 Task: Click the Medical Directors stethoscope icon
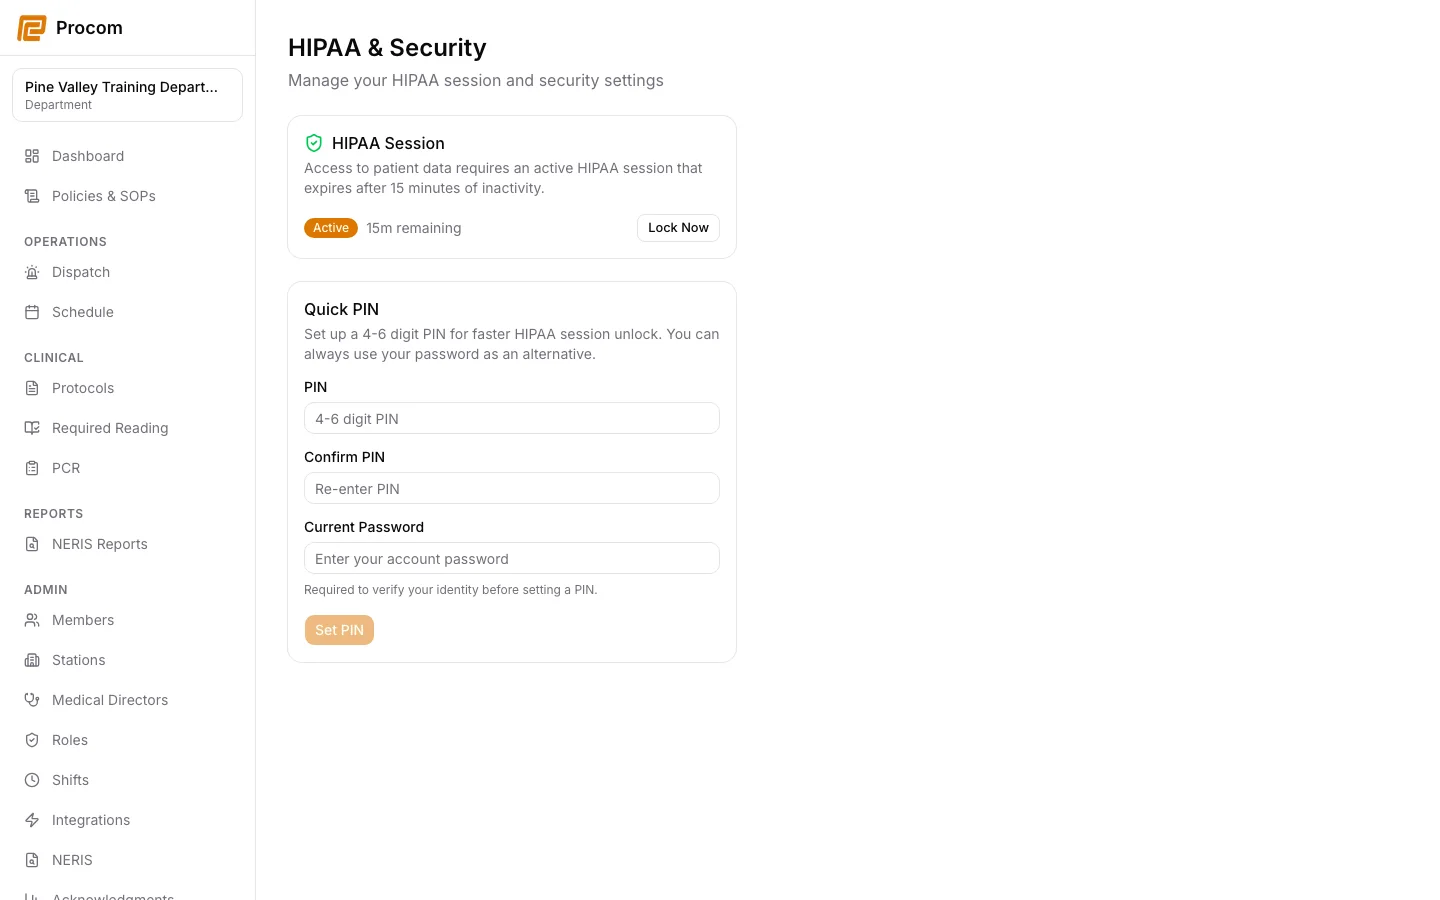point(32,700)
